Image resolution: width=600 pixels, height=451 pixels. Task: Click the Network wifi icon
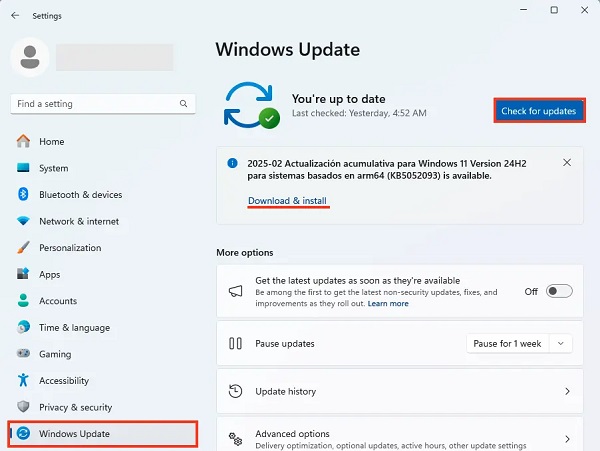(23, 221)
